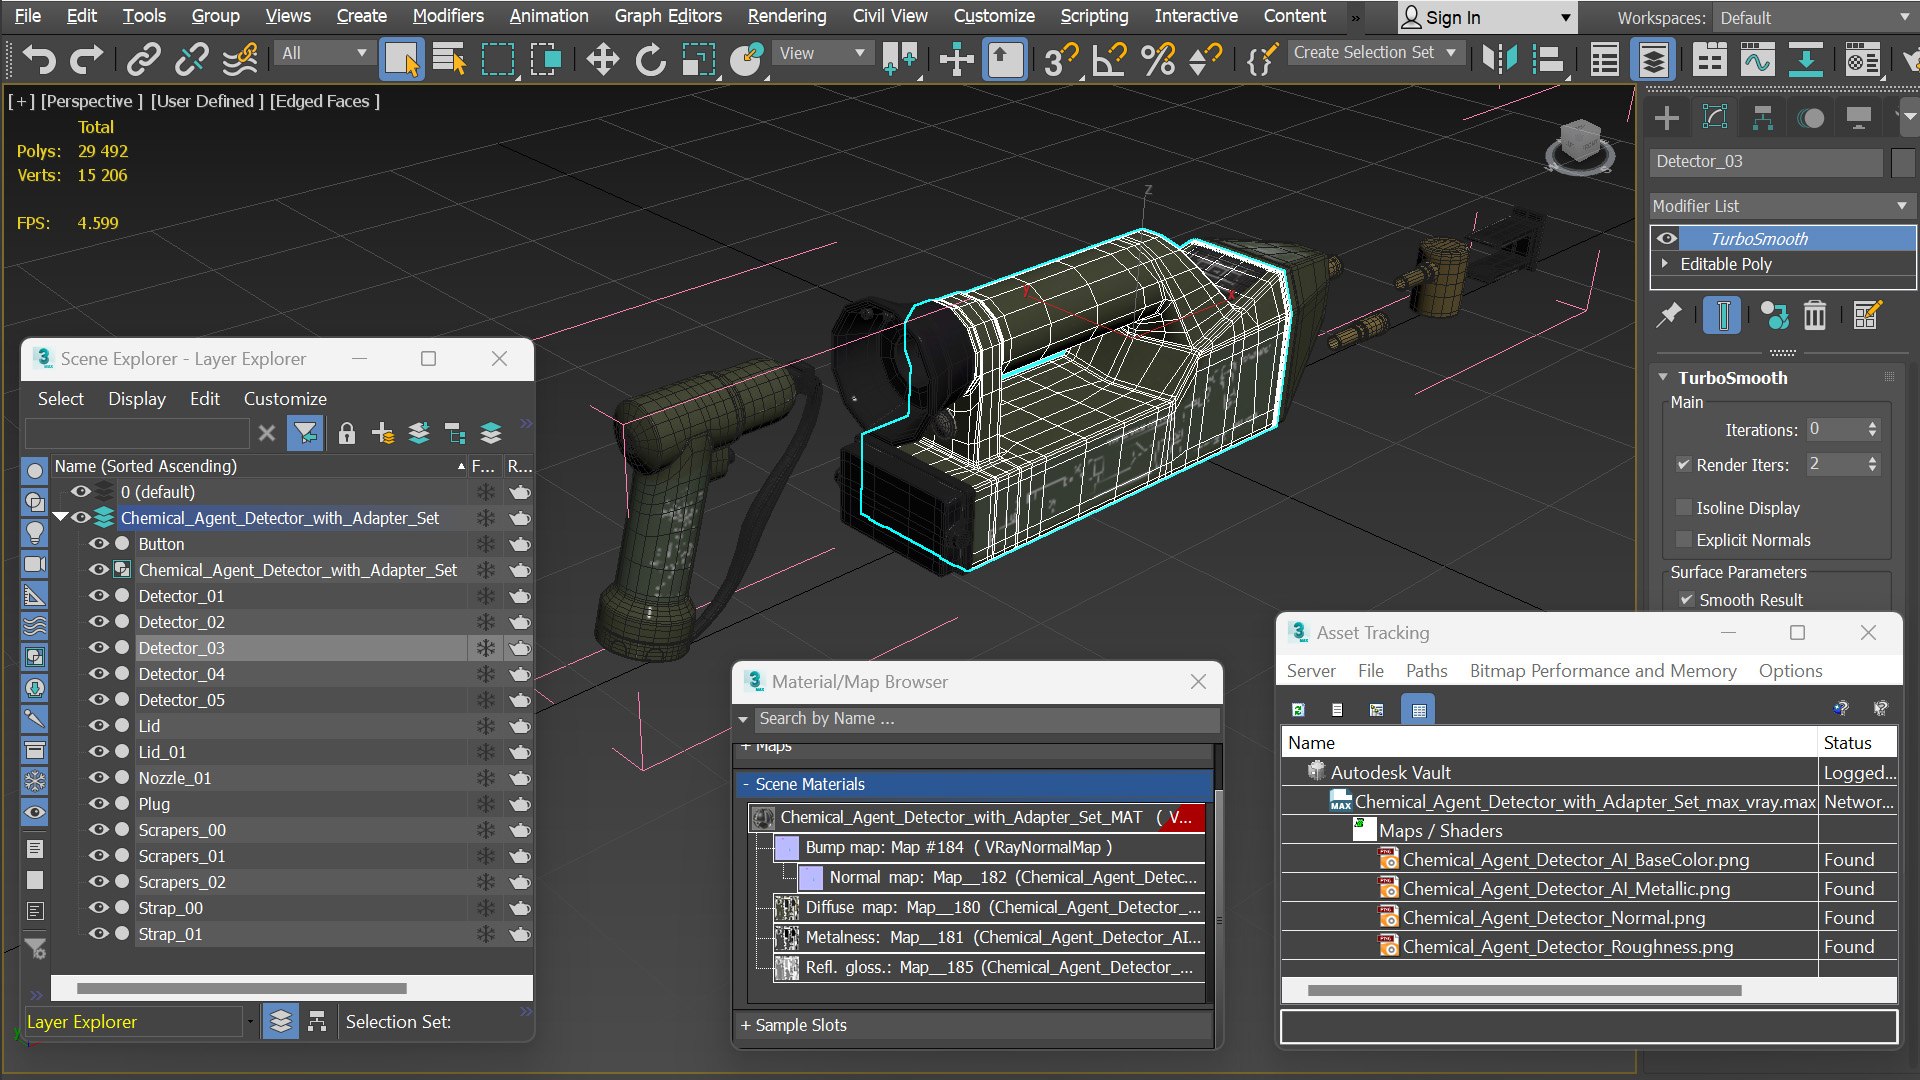Toggle Angle Snap icon
The height and width of the screenshot is (1080, 1920).
pos(1109,60)
